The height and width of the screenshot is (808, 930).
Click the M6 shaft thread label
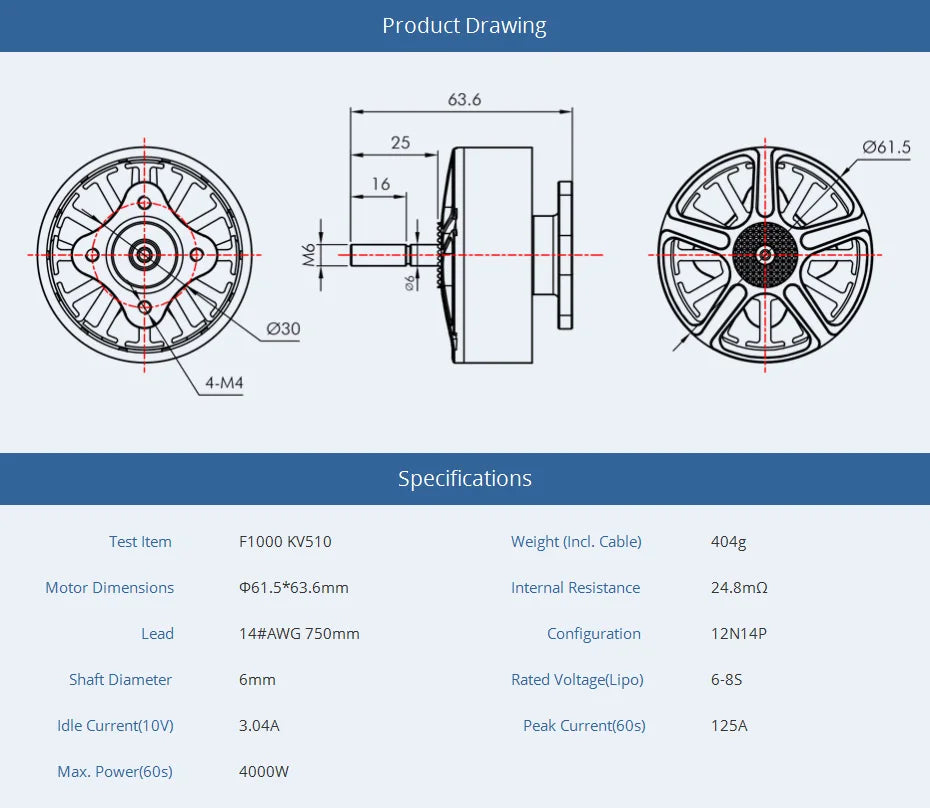309,254
